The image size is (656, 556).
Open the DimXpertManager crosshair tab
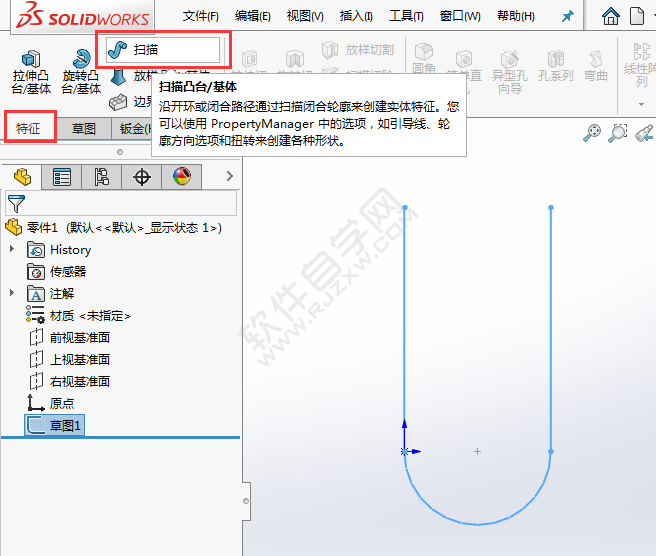tap(142, 177)
